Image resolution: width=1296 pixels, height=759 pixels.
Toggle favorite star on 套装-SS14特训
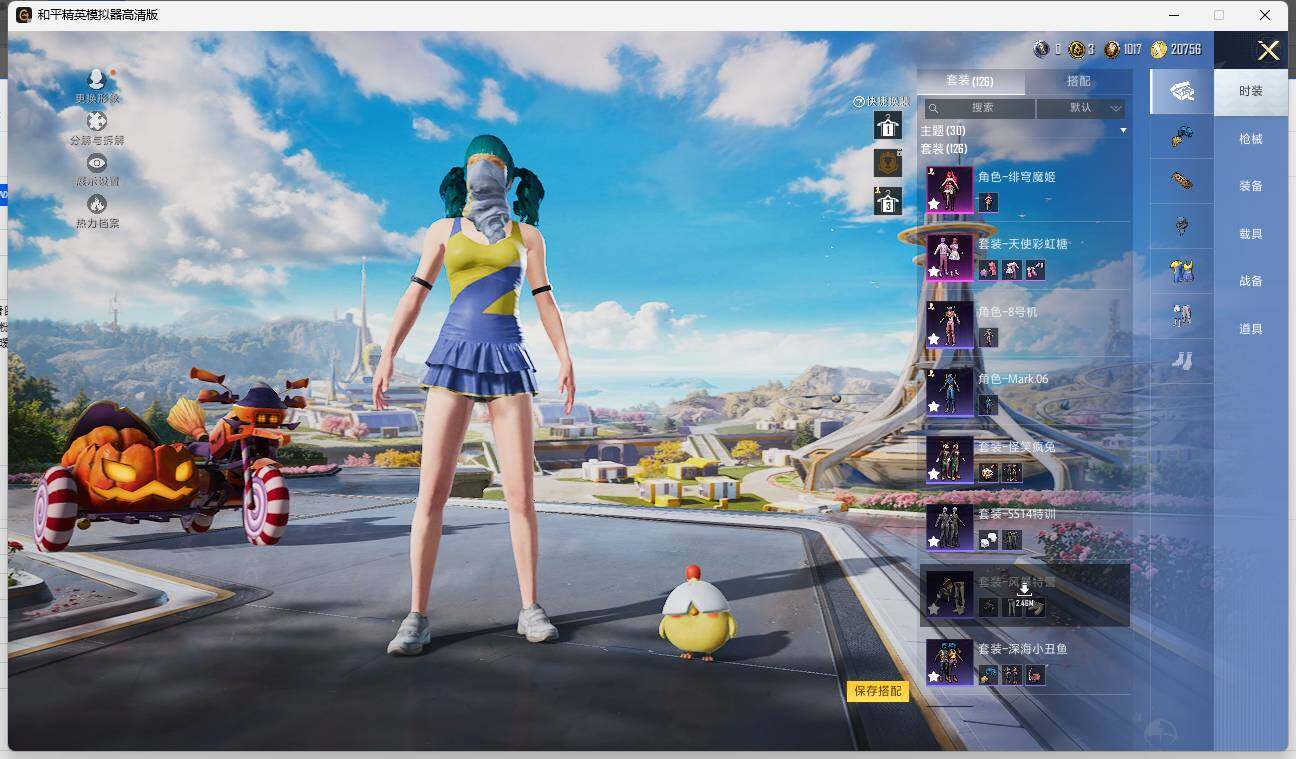click(934, 541)
